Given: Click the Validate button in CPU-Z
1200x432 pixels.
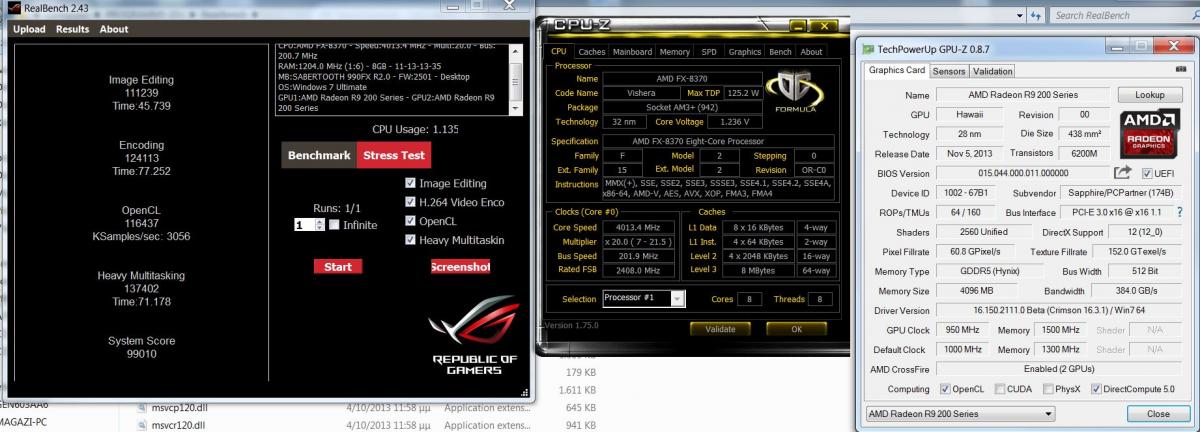Looking at the screenshot, I should (720, 328).
